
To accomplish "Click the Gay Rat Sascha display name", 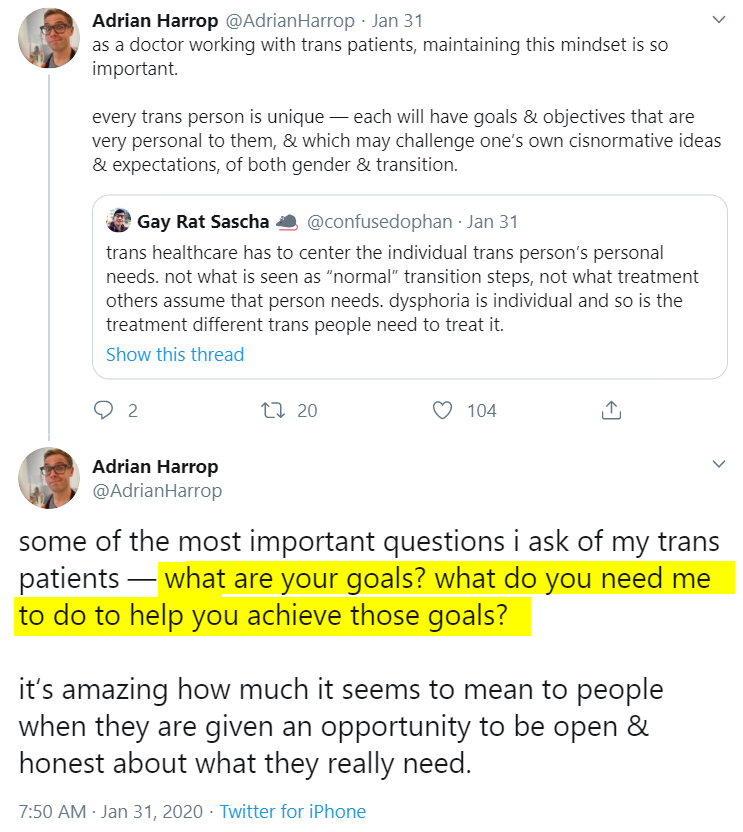I will [x=203, y=222].
